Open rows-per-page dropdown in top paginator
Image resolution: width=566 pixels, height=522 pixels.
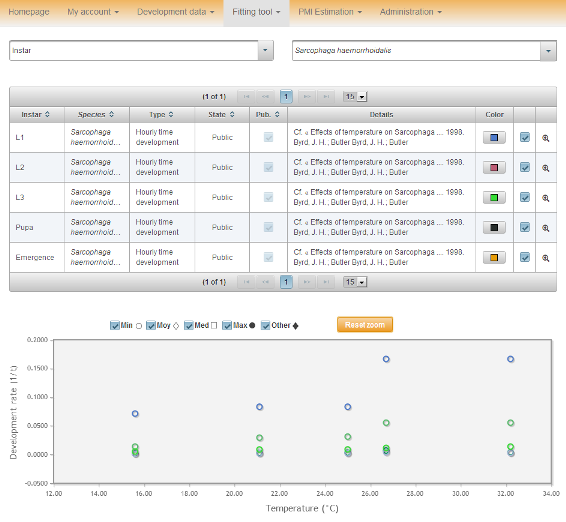355,96
